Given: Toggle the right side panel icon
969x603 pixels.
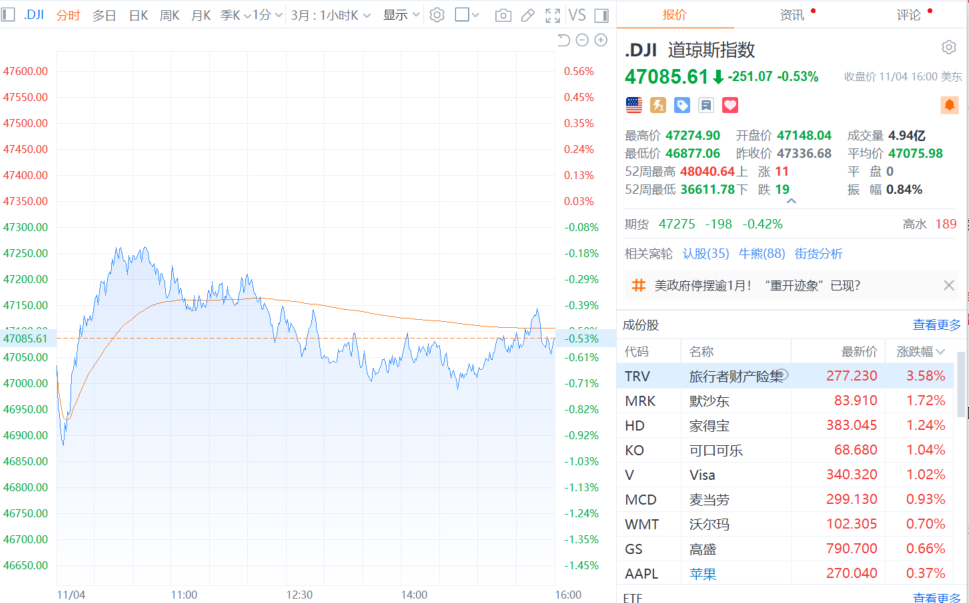Looking at the screenshot, I should [x=601, y=15].
